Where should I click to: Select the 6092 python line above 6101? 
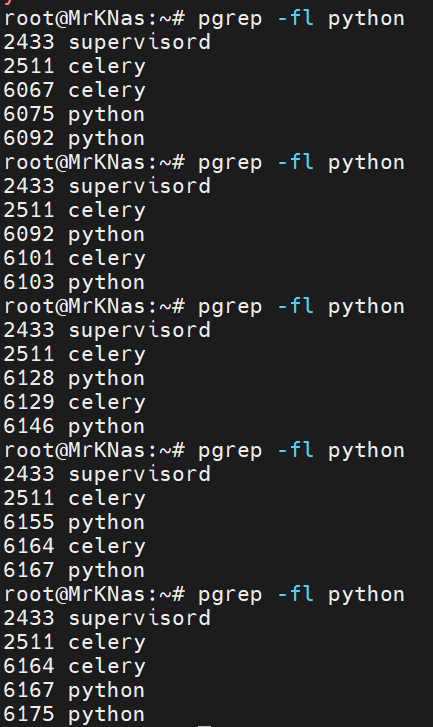74,234
